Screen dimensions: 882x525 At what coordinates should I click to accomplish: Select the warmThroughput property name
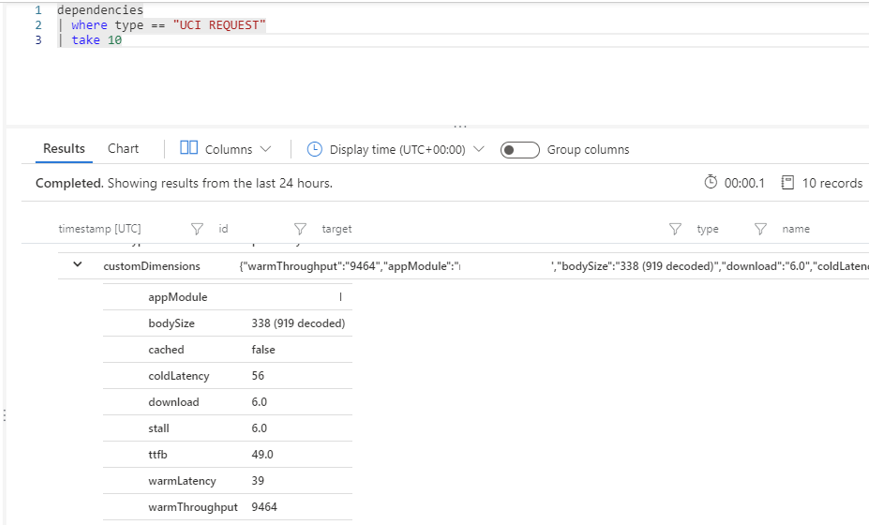192,507
